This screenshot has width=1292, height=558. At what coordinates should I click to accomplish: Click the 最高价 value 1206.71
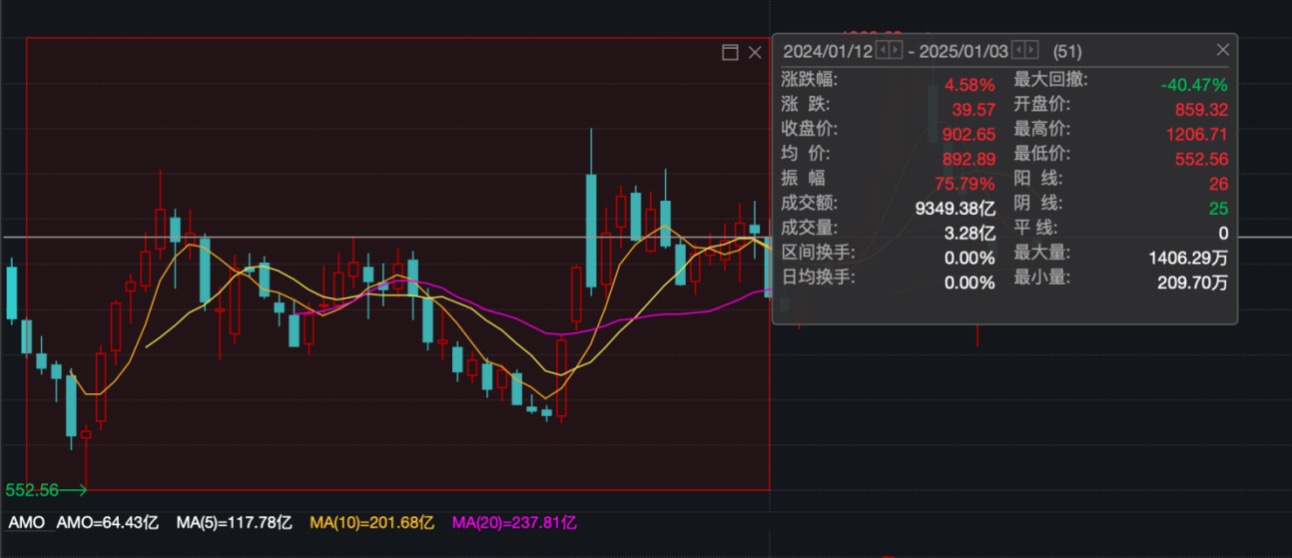tap(1196, 134)
